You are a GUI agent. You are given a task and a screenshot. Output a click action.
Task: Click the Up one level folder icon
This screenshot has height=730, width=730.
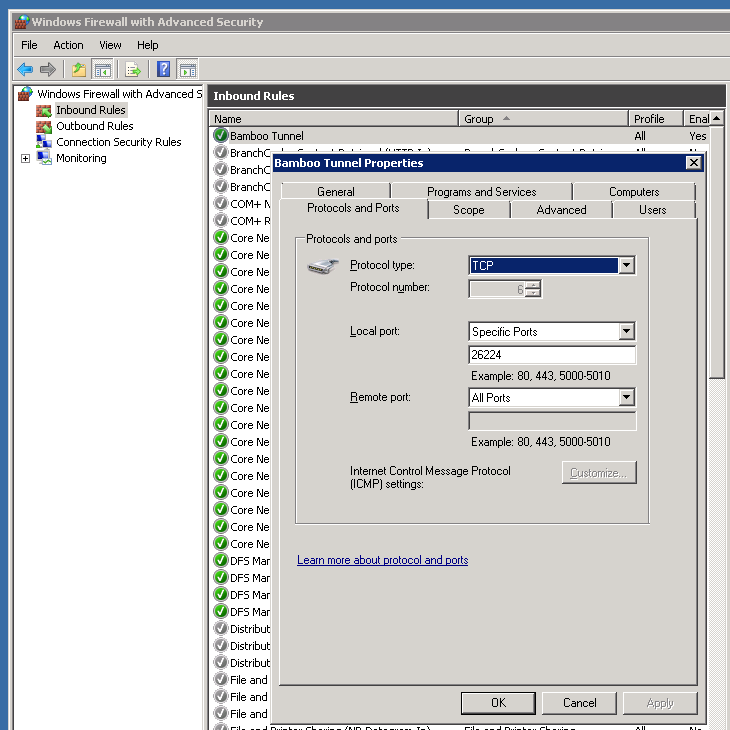click(x=79, y=69)
